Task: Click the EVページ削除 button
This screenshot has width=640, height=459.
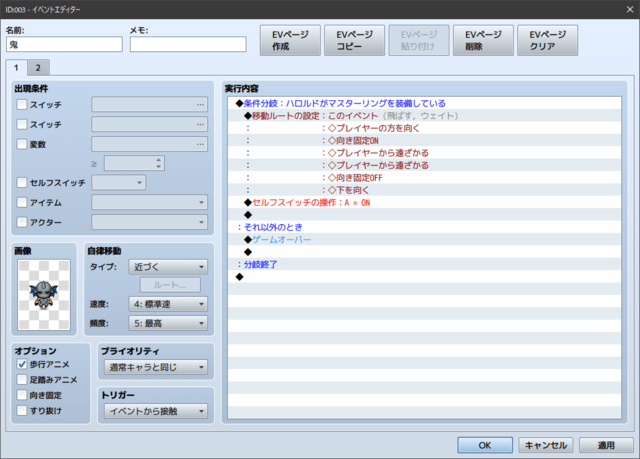Action: point(483,40)
